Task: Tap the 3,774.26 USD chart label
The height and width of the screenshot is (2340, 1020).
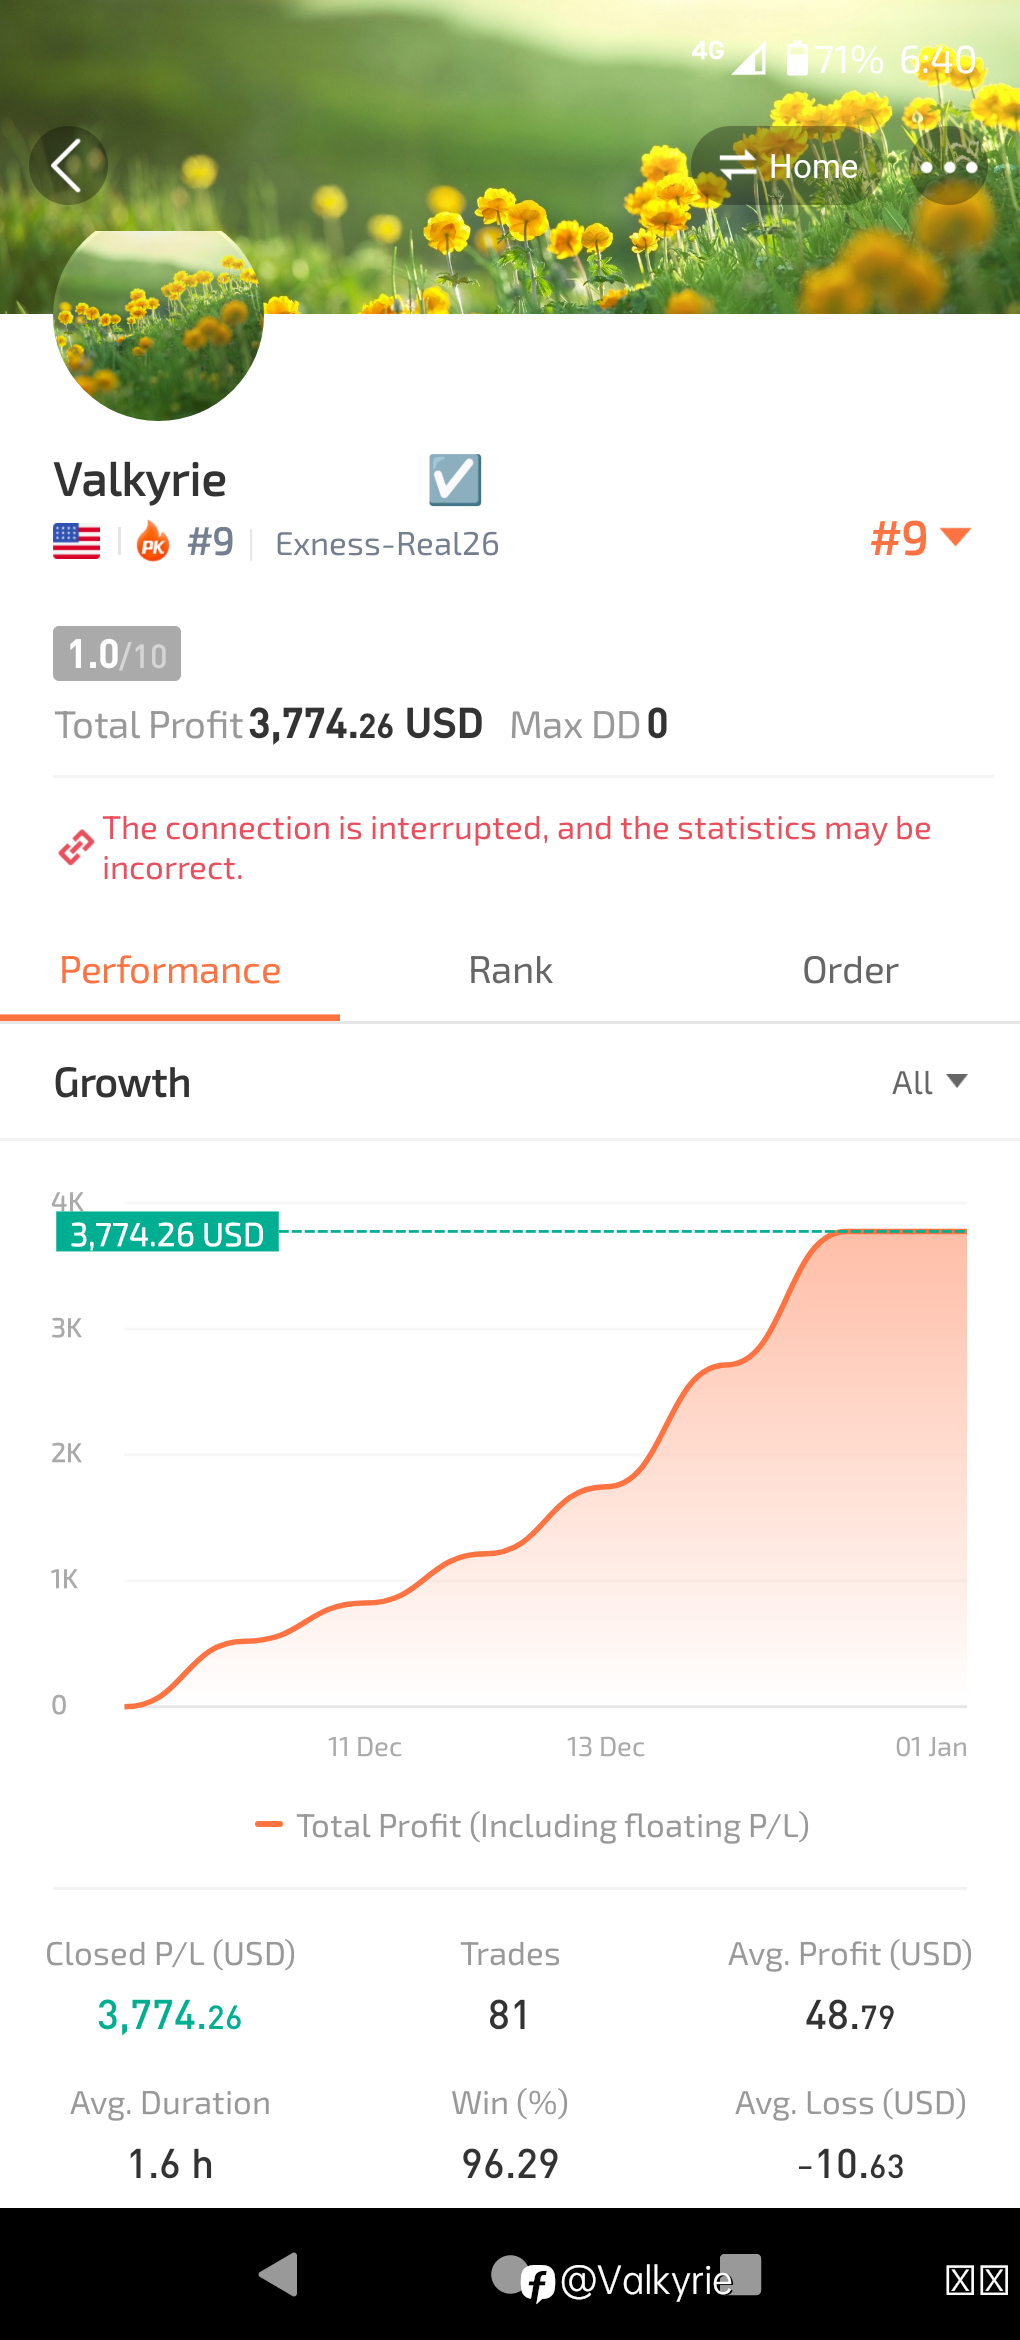Action: pos(167,1234)
